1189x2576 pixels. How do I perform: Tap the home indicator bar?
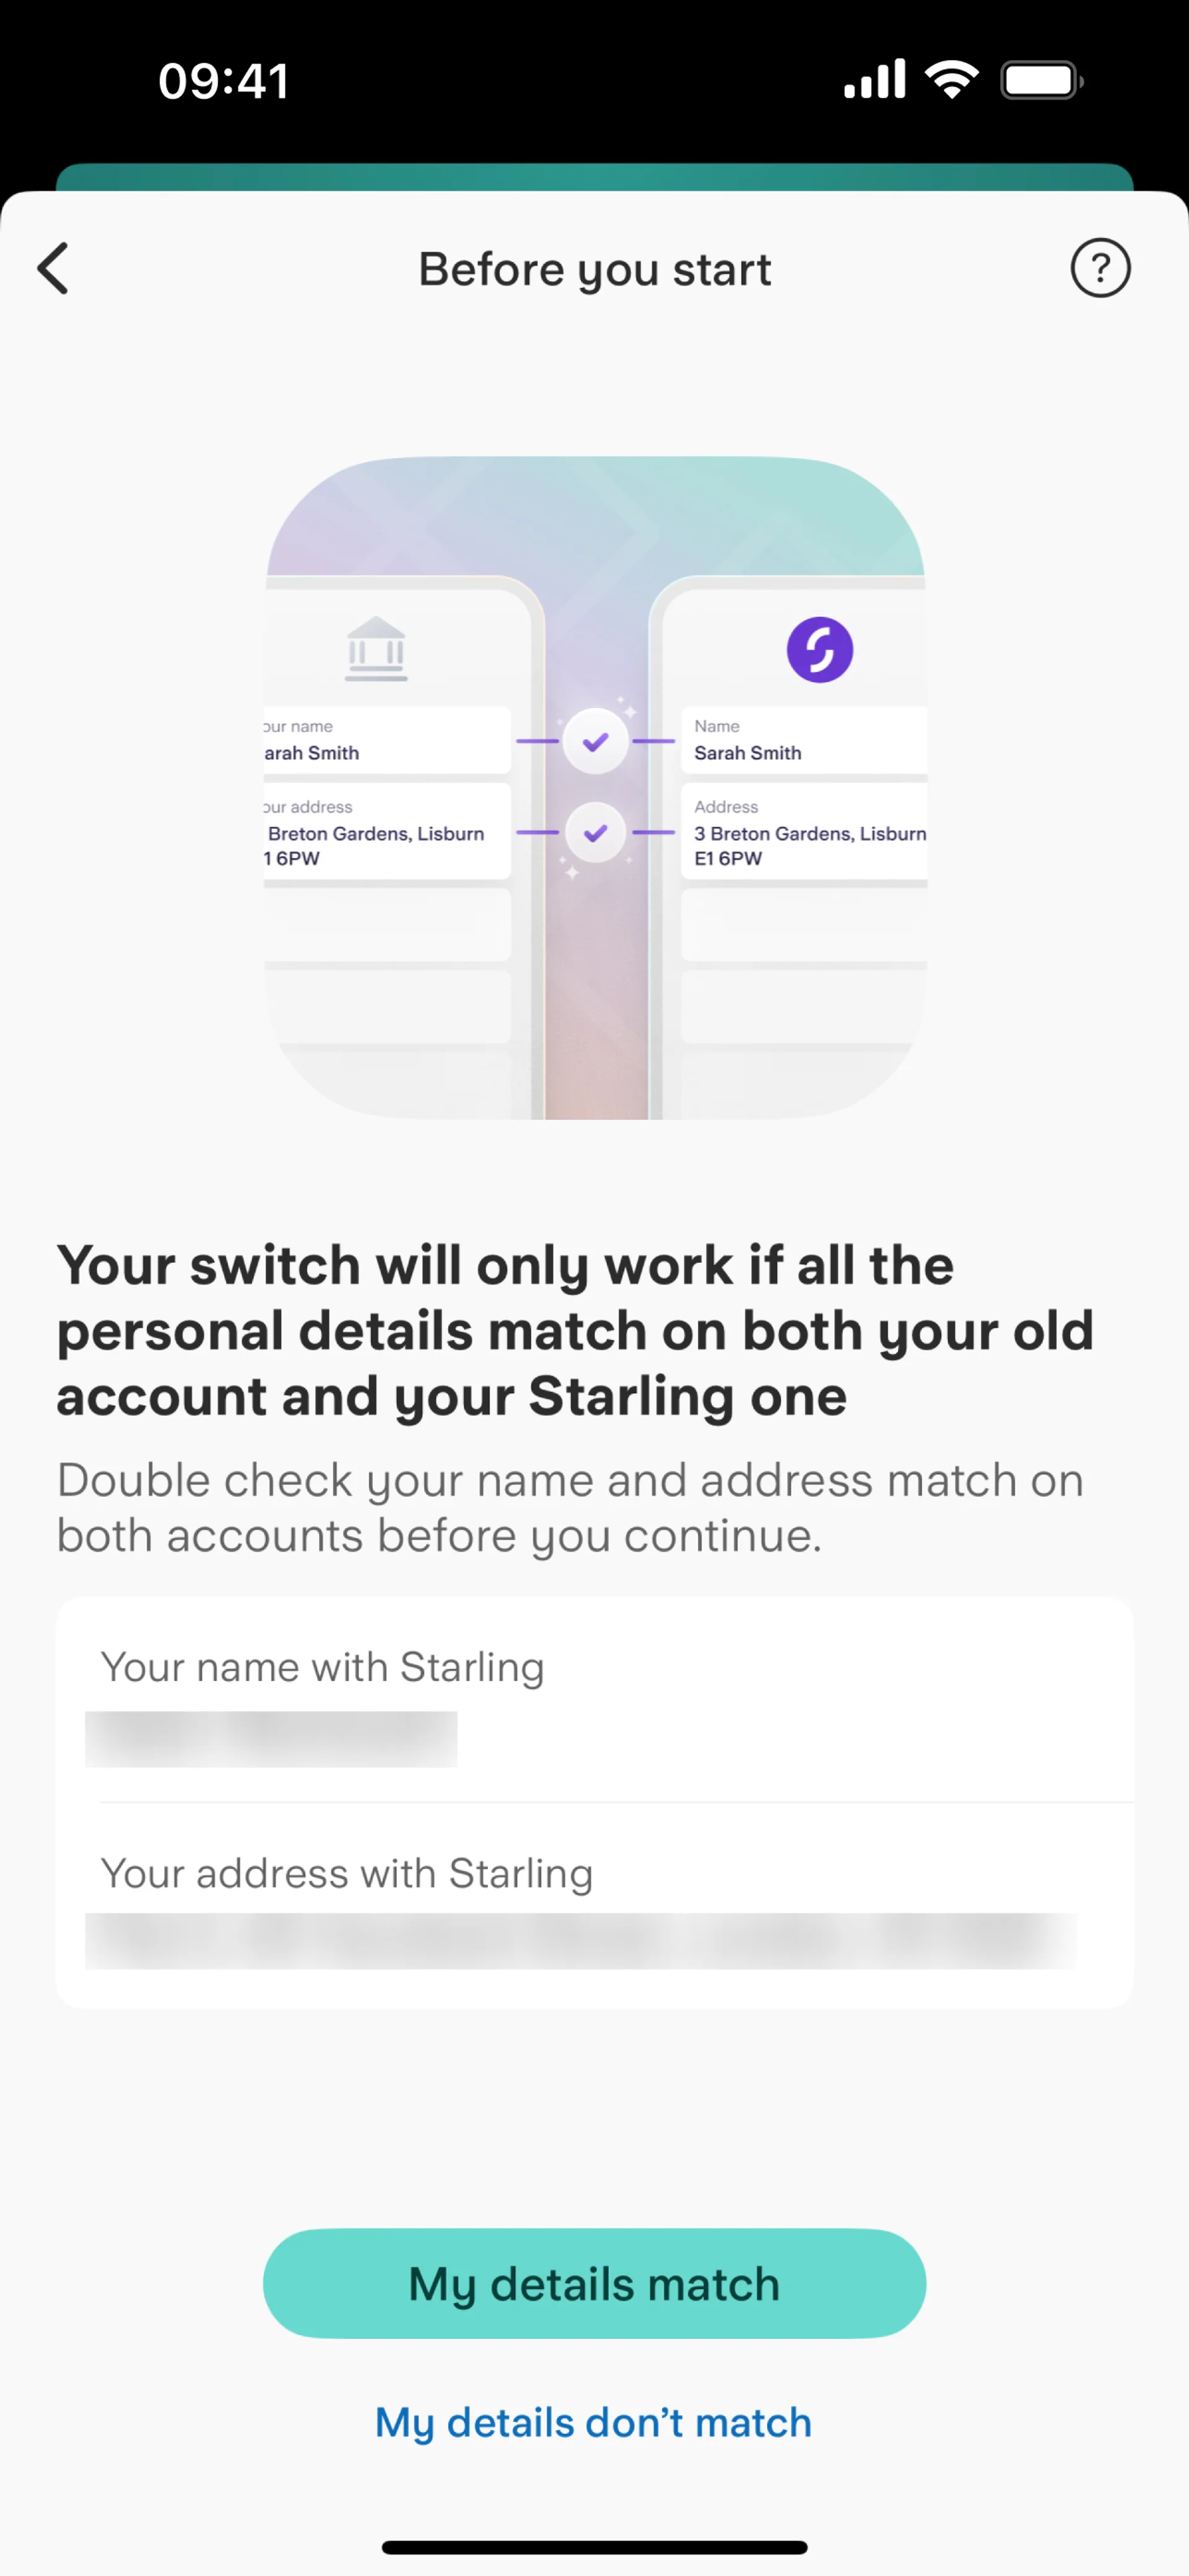tap(594, 2546)
